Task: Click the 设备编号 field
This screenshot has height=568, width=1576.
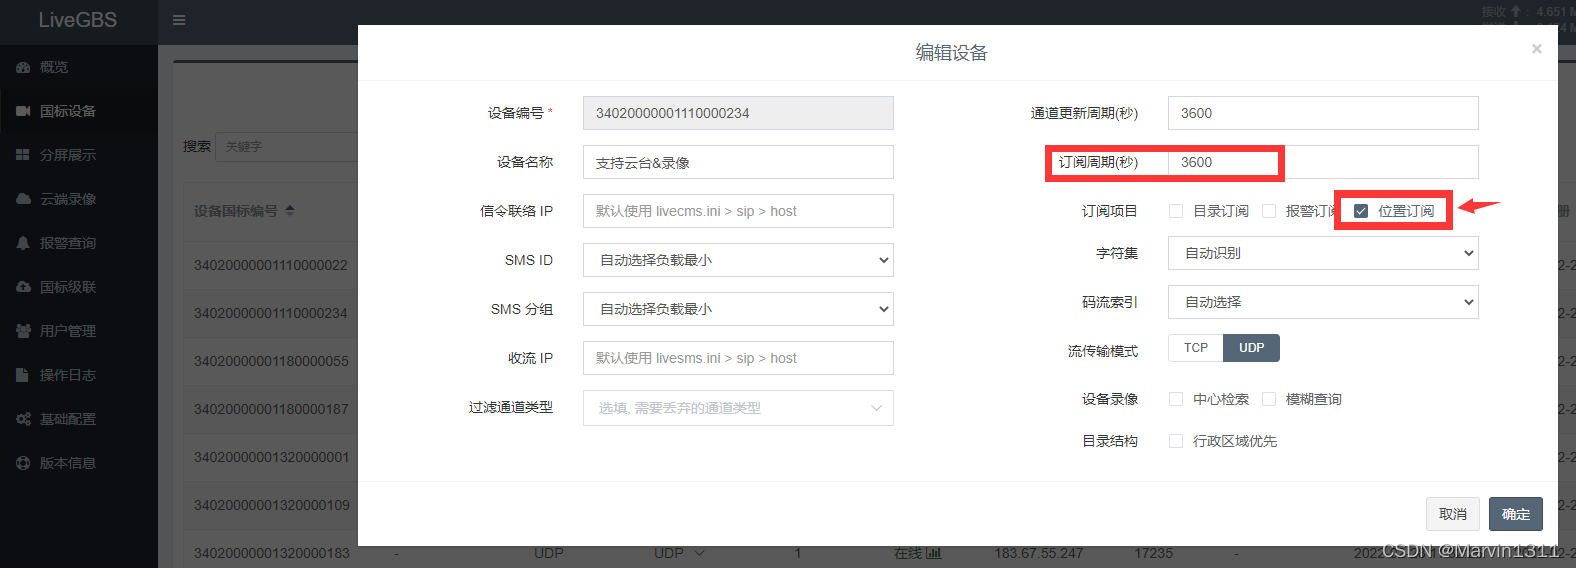Action: click(x=738, y=113)
